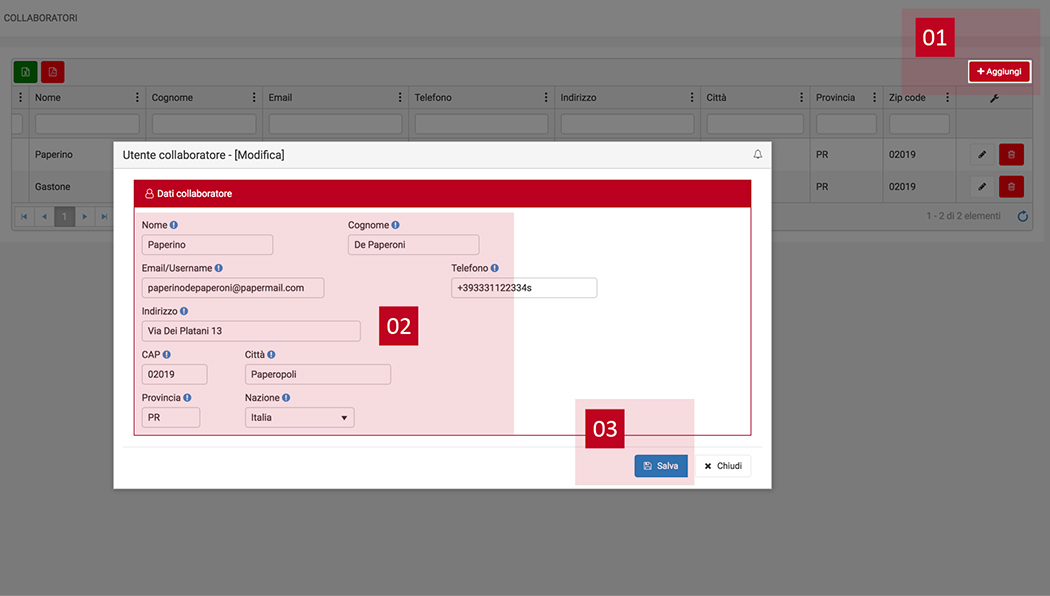The image size is (1050, 596).
Task: Click the Provincia column filter box
Action: 846,124
